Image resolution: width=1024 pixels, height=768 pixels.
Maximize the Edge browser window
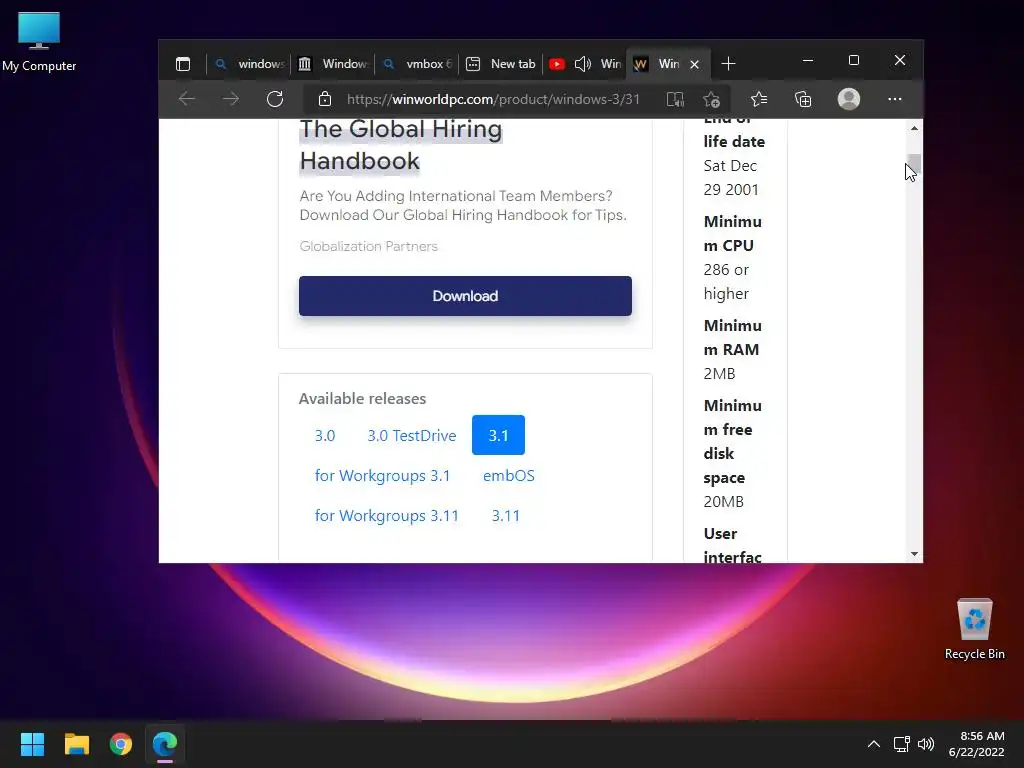(854, 60)
